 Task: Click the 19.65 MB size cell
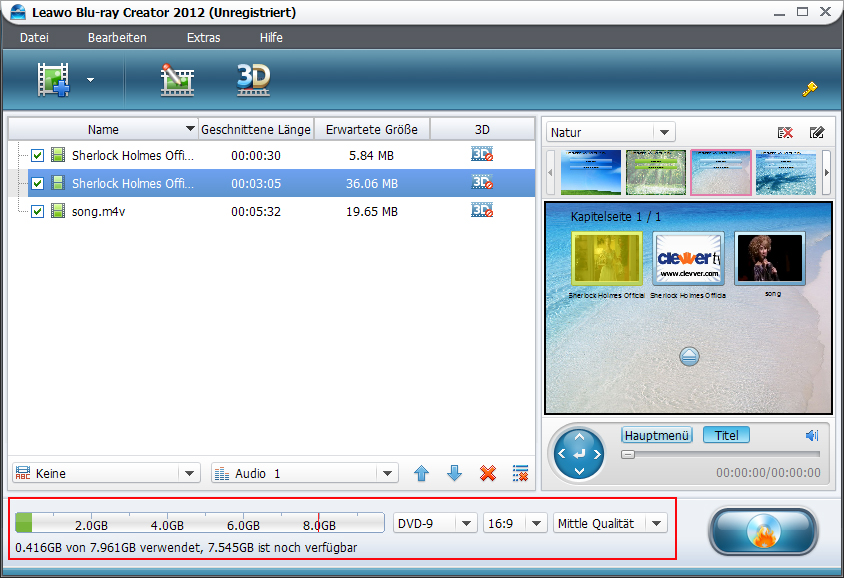[372, 212]
